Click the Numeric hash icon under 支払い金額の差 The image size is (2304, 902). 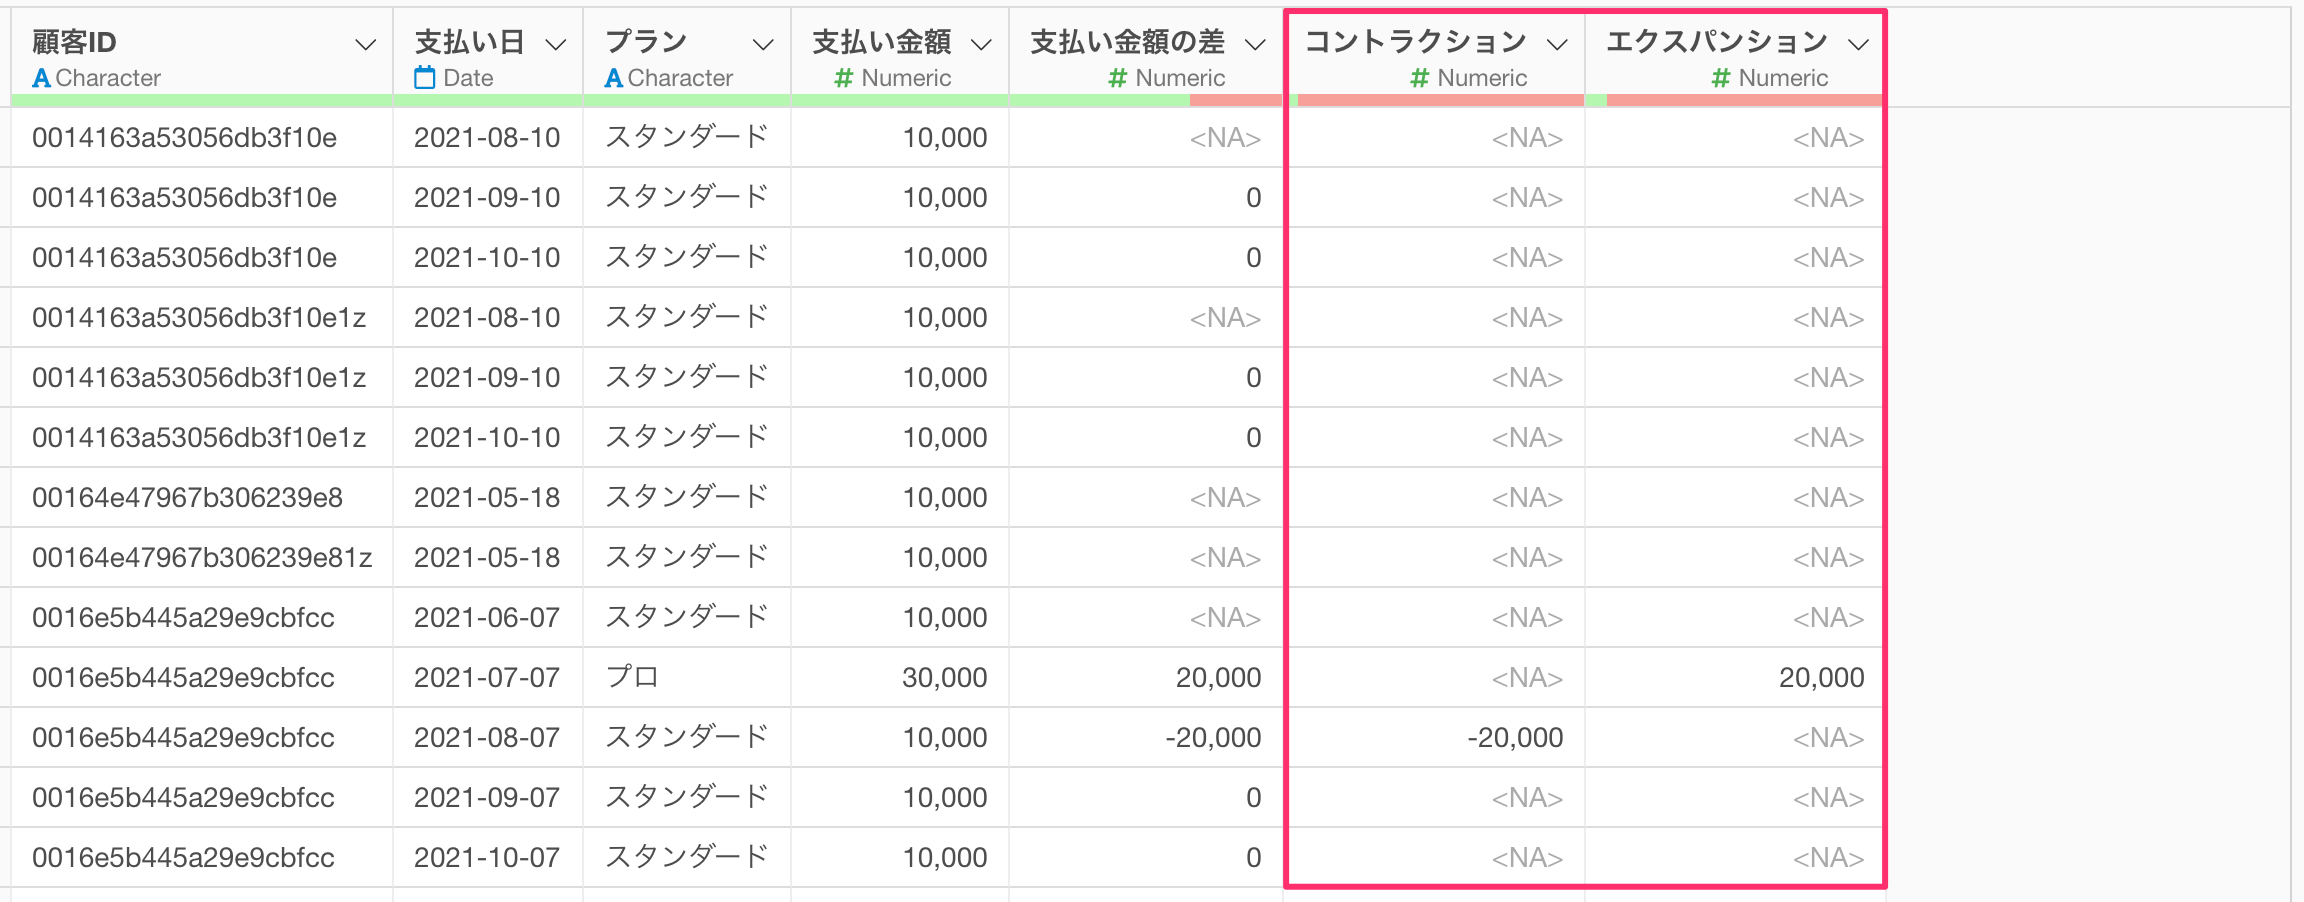(x=1118, y=78)
